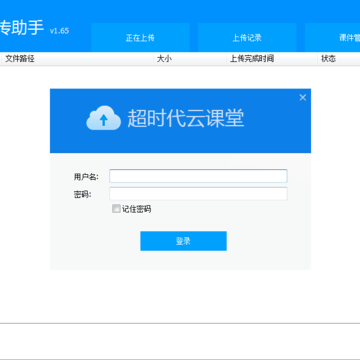Click the 状态 column header
Image resolution: width=360 pixels, height=360 pixels.
[x=339, y=59]
